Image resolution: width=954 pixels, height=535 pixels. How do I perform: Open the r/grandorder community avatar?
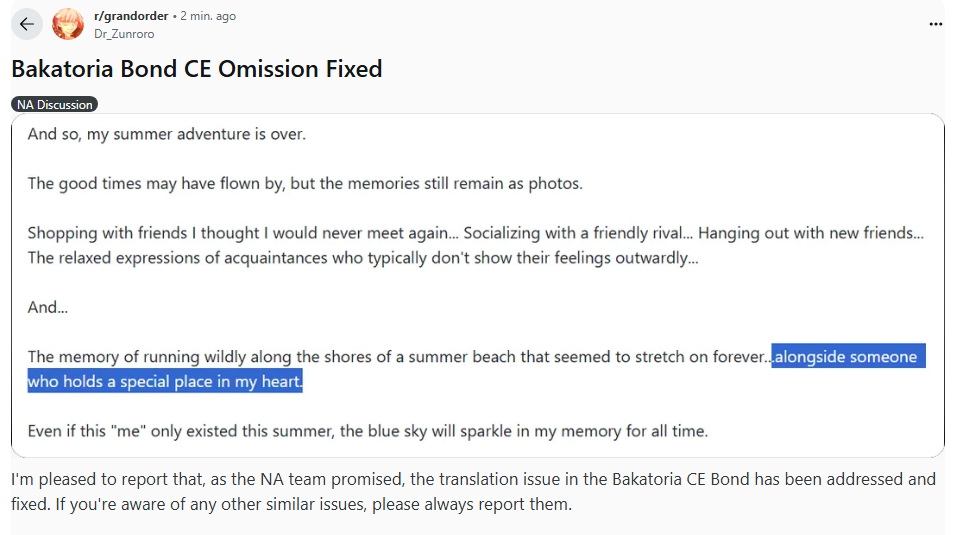[68, 24]
